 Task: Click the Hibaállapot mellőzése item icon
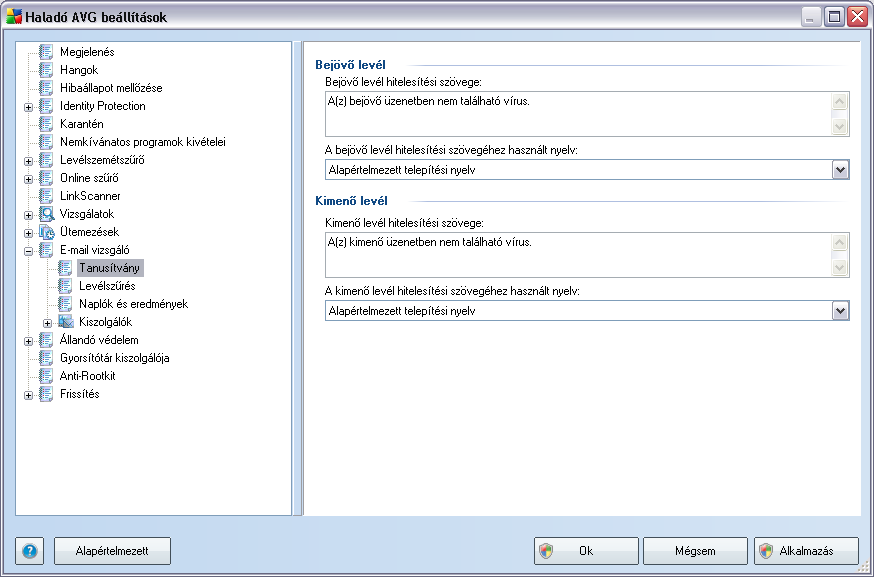[x=46, y=88]
